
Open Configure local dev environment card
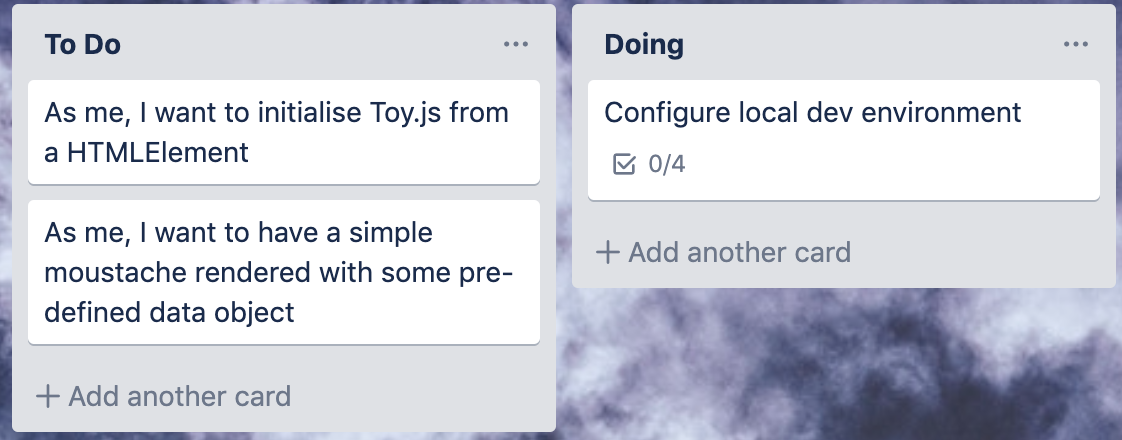point(844,140)
